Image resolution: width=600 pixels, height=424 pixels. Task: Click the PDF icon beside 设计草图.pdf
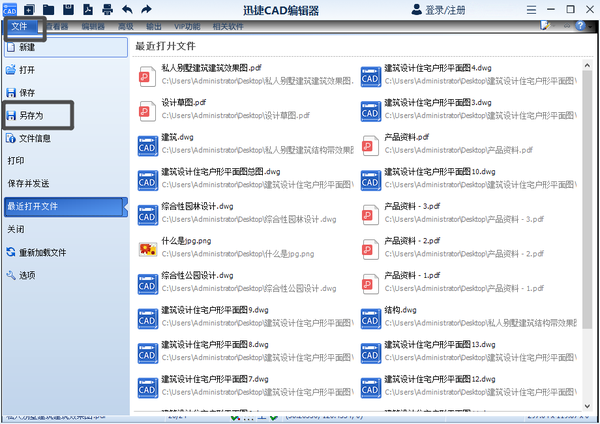tap(147, 111)
